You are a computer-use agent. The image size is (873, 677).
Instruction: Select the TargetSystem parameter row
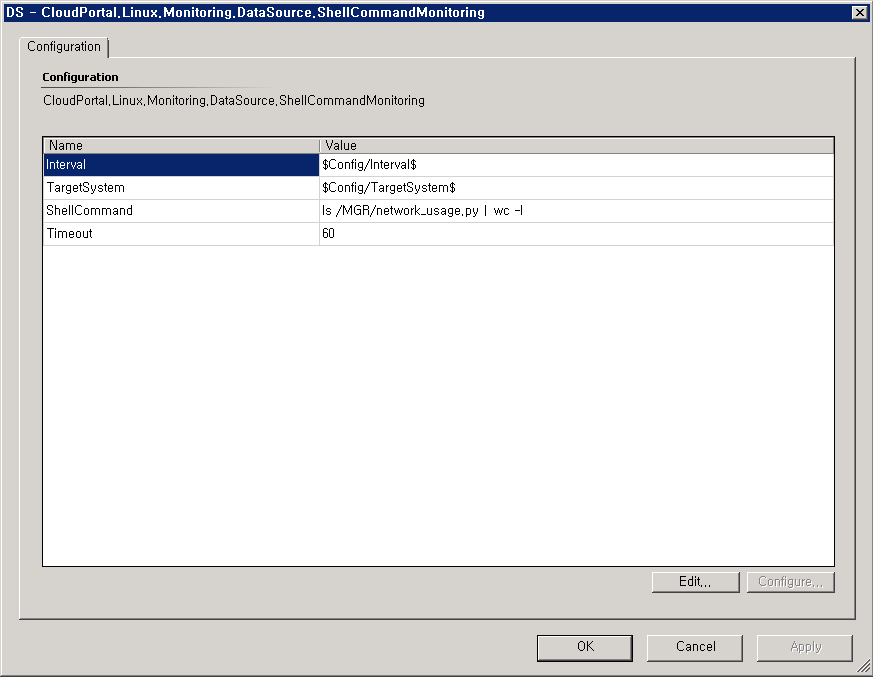click(x=180, y=187)
